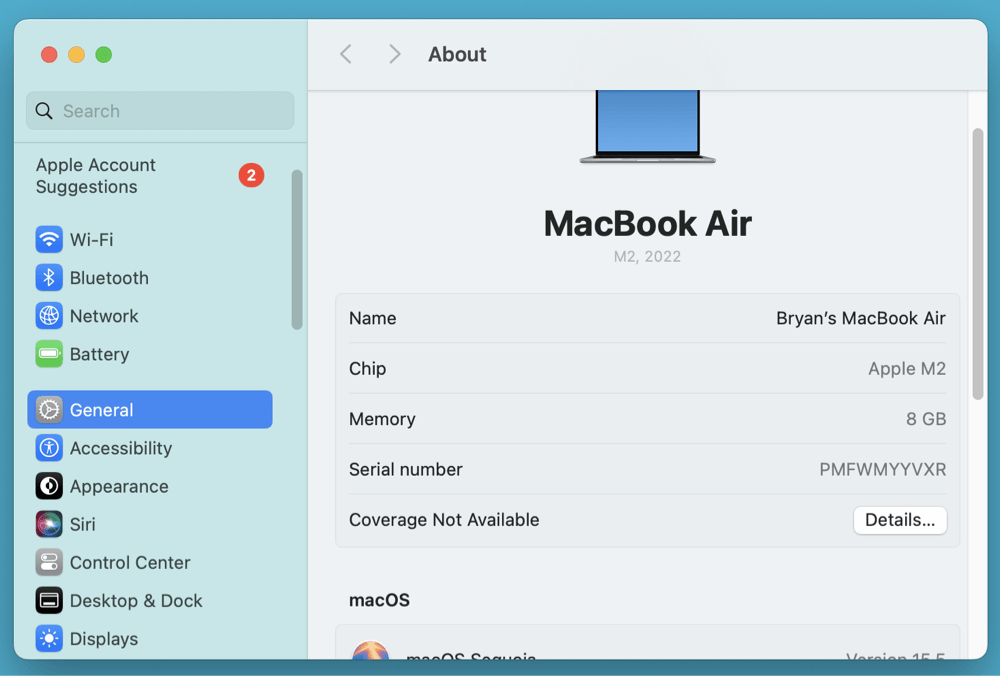Image resolution: width=1000 pixels, height=676 pixels.
Task: Click the search magnifying glass icon
Action: (44, 110)
